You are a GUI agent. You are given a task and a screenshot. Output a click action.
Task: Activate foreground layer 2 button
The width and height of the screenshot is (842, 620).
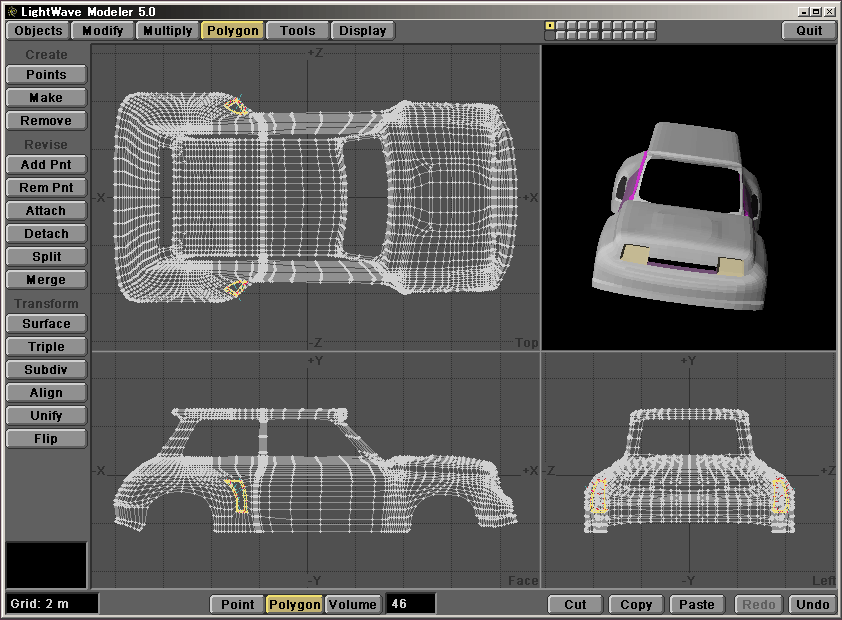point(561,25)
